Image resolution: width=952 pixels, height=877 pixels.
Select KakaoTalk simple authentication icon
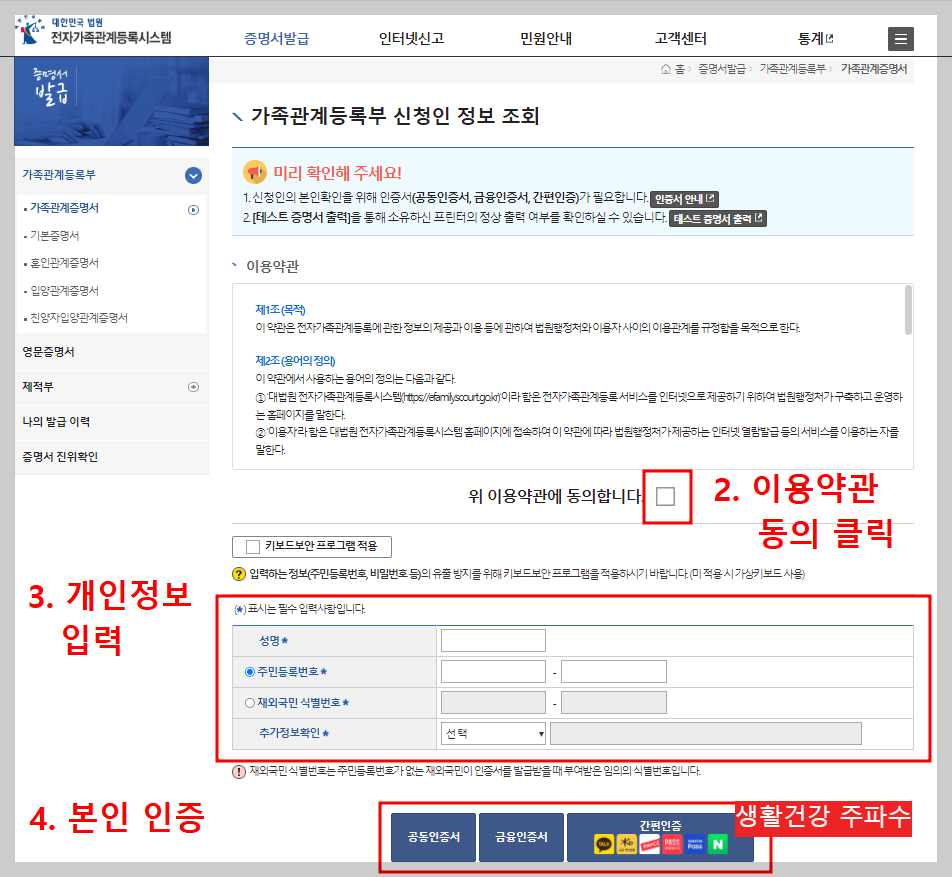604,844
